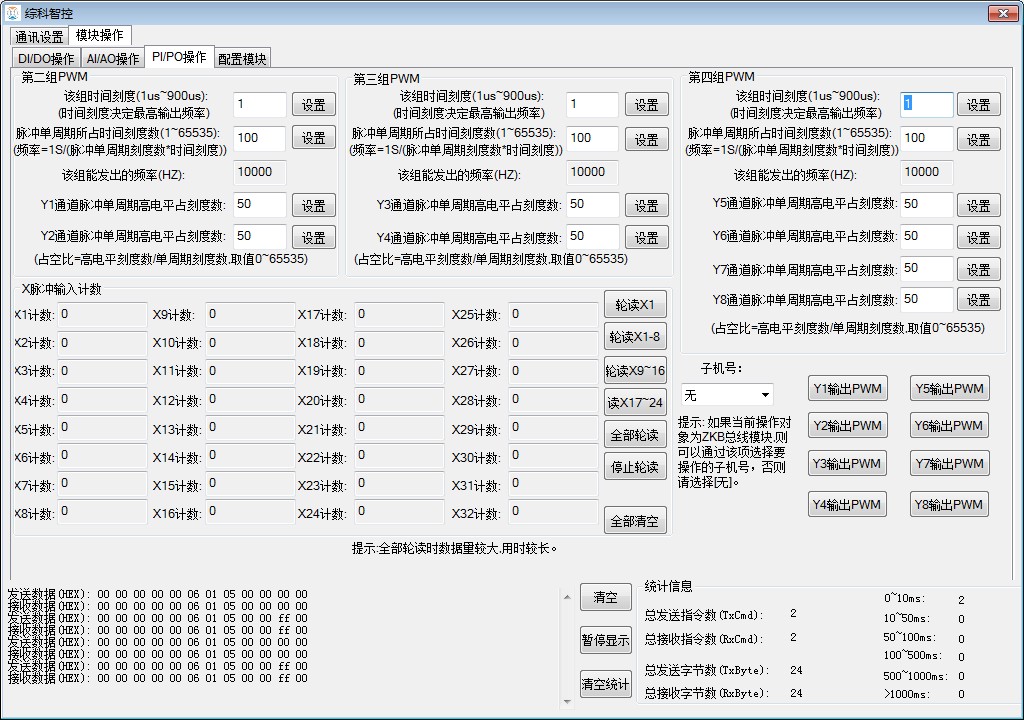Viewport: 1024px width, 720px height.
Task: Open the DI/DO操作 tab
Action: tap(46, 59)
